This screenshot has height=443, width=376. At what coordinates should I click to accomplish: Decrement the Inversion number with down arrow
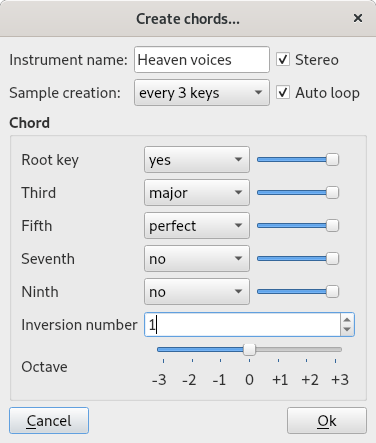pos(347,329)
